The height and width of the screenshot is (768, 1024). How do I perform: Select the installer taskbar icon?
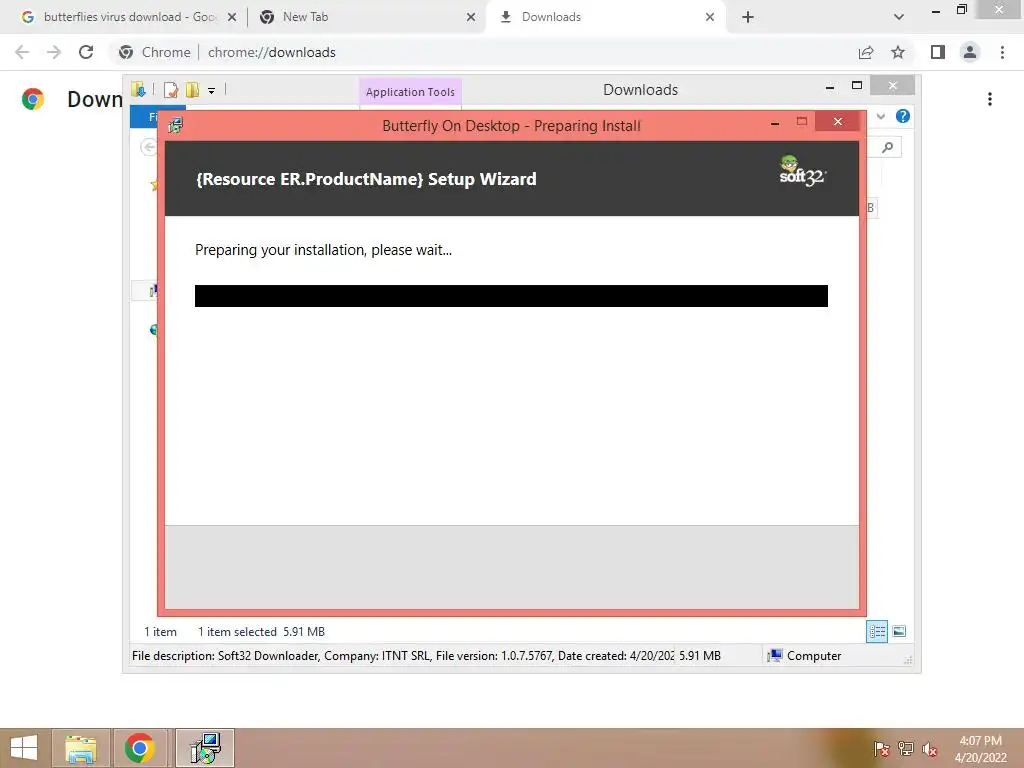(205, 748)
